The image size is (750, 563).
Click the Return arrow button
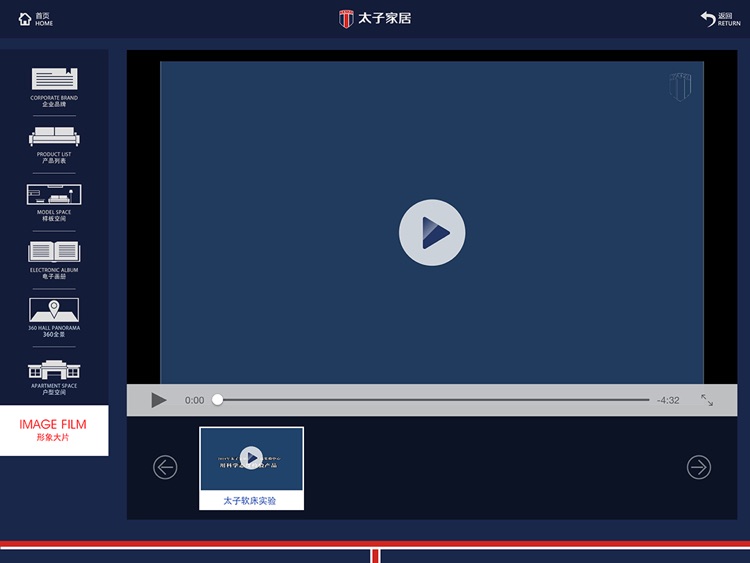720,19
